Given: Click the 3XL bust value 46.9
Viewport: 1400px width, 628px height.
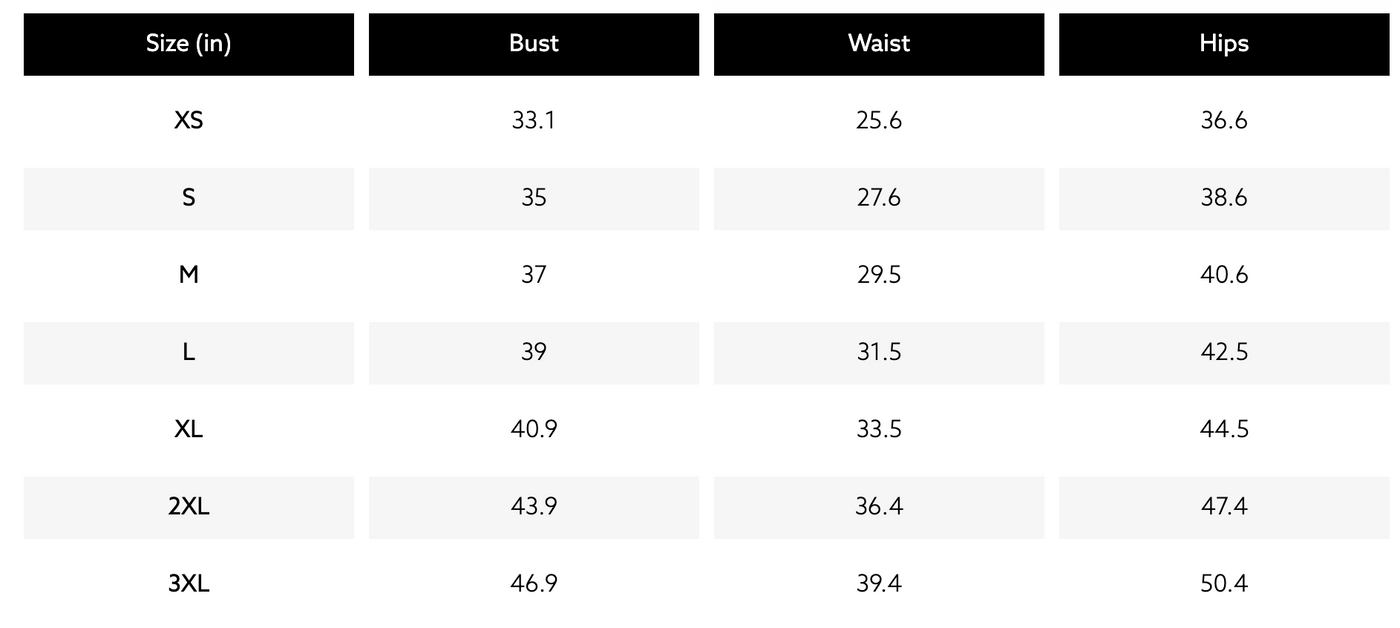Looking at the screenshot, I should click(x=533, y=583).
